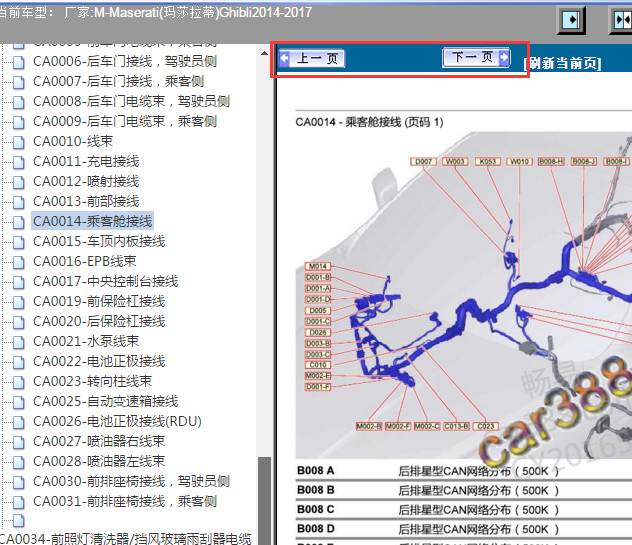Screen dimensions: 632x545
Task: Click the 刷新当前页 refresh link
Action: tap(562, 63)
